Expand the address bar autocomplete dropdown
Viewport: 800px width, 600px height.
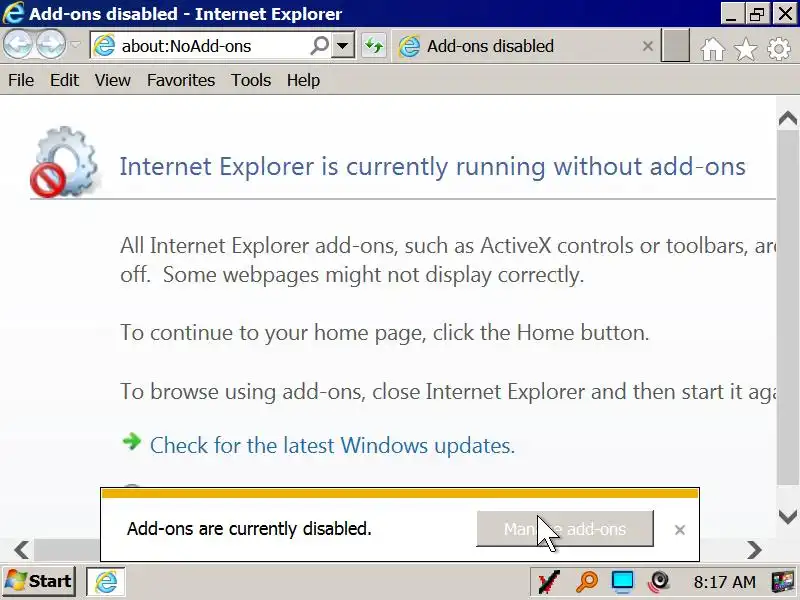pyautogui.click(x=343, y=46)
